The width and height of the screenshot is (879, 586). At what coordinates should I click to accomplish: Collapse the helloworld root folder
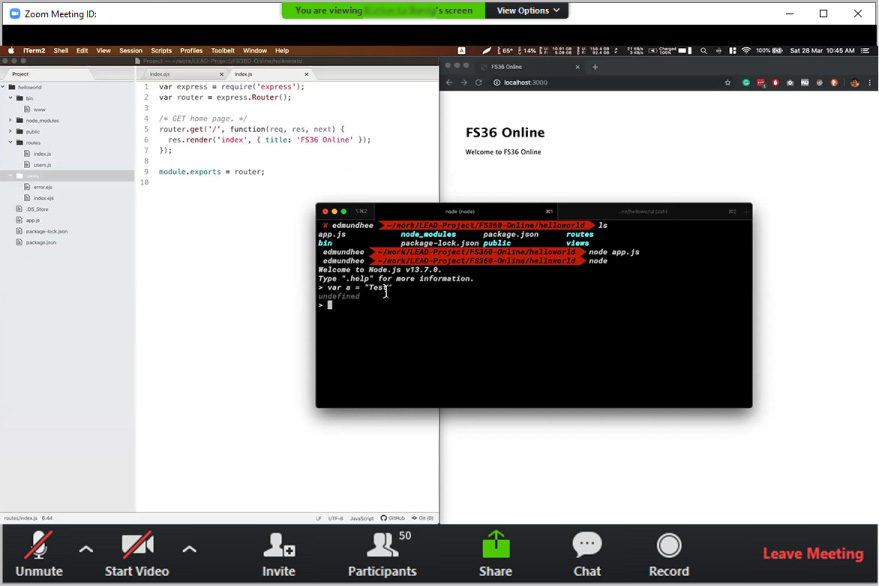pos(3,87)
